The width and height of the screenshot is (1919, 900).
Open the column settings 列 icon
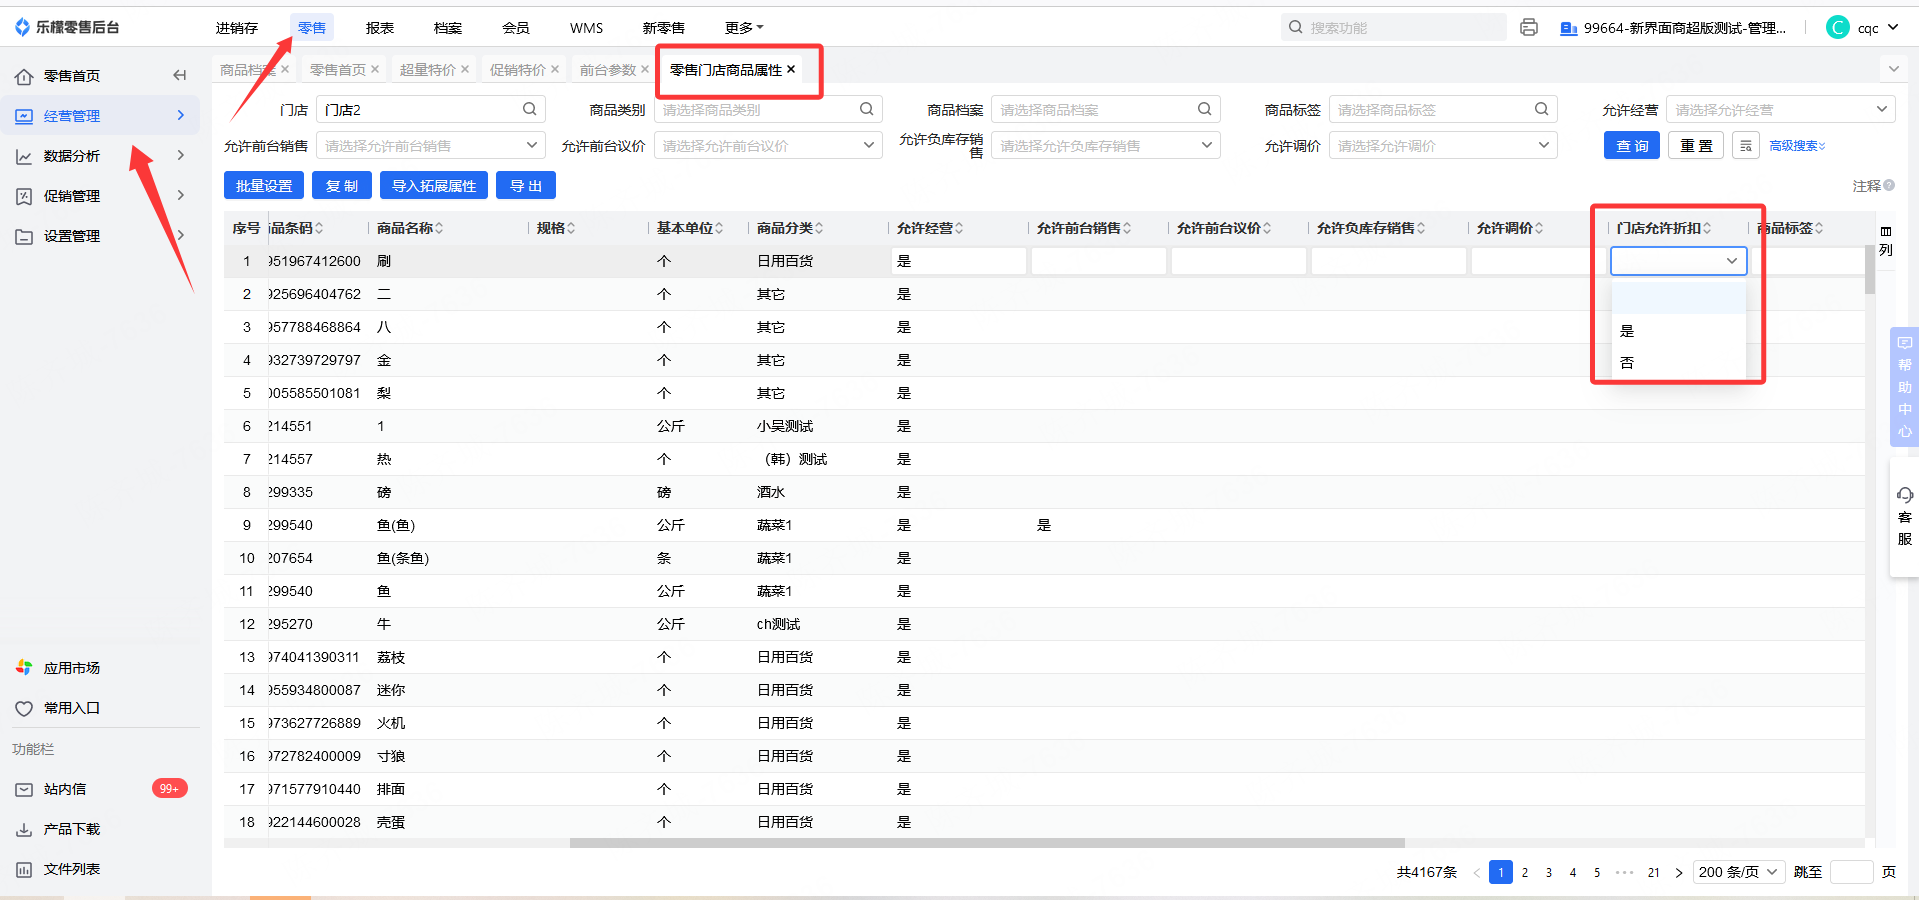[1885, 241]
